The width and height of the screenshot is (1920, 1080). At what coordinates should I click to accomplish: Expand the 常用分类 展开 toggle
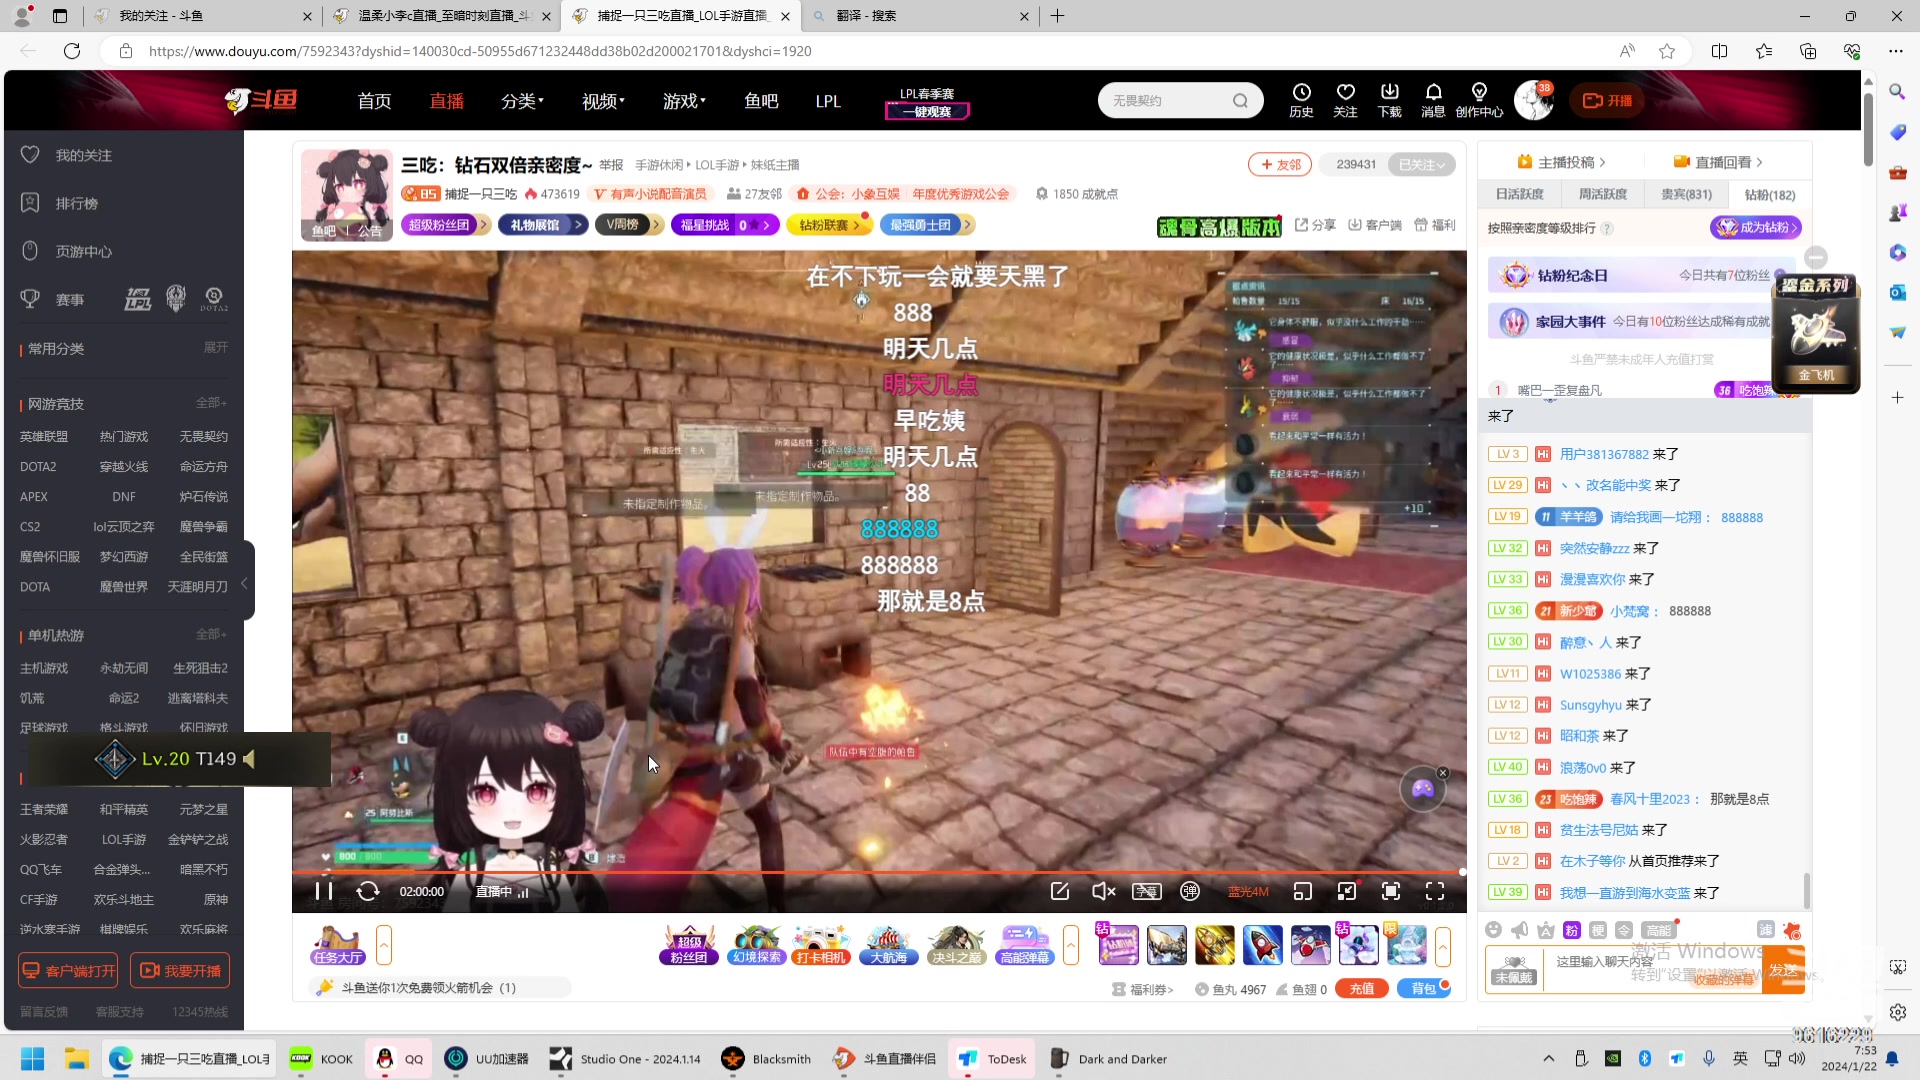216,347
